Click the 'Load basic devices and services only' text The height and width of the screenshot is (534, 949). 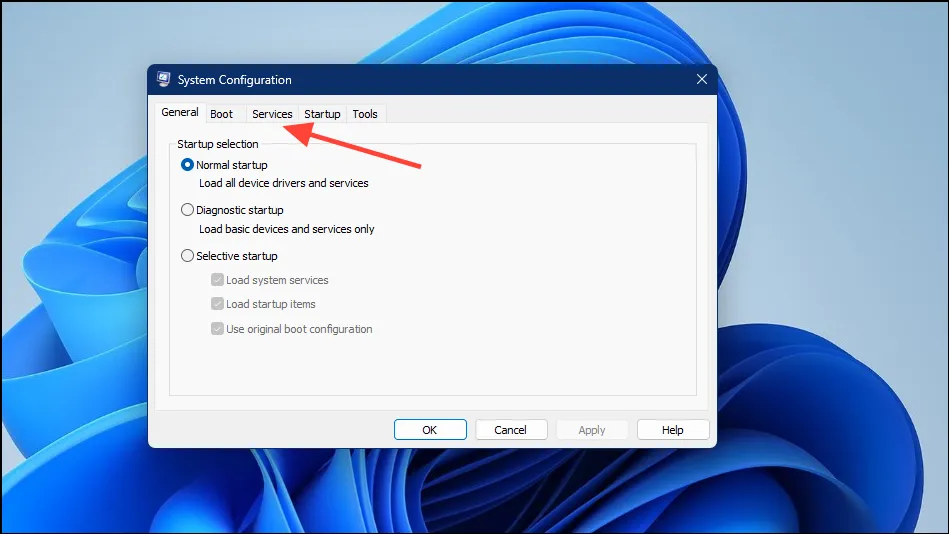click(x=287, y=229)
